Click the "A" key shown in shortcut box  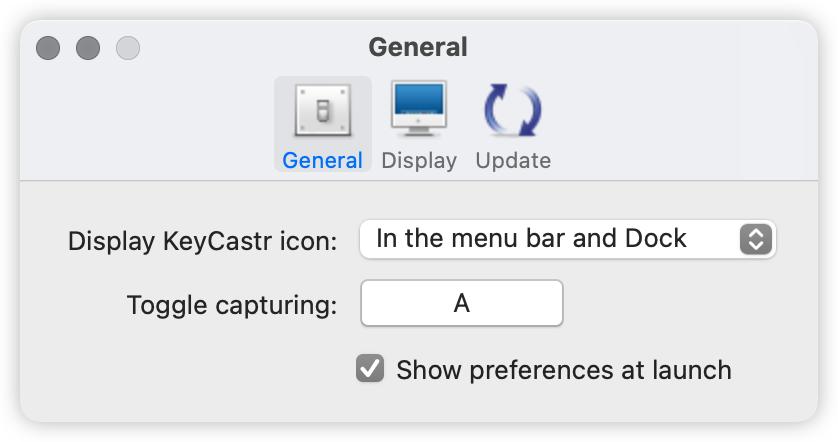pos(461,303)
